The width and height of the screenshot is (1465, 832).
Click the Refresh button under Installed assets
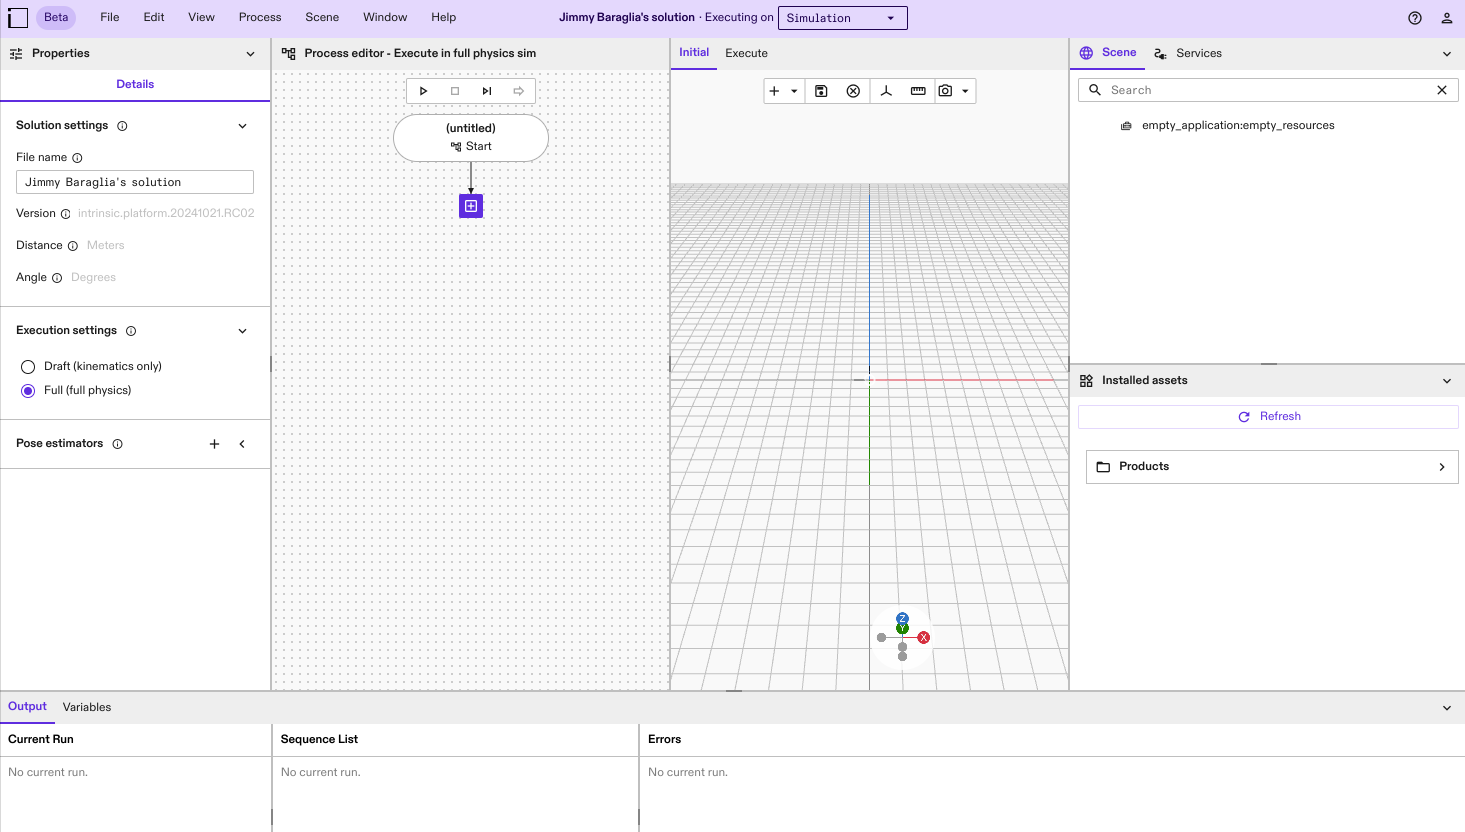[x=1268, y=417]
